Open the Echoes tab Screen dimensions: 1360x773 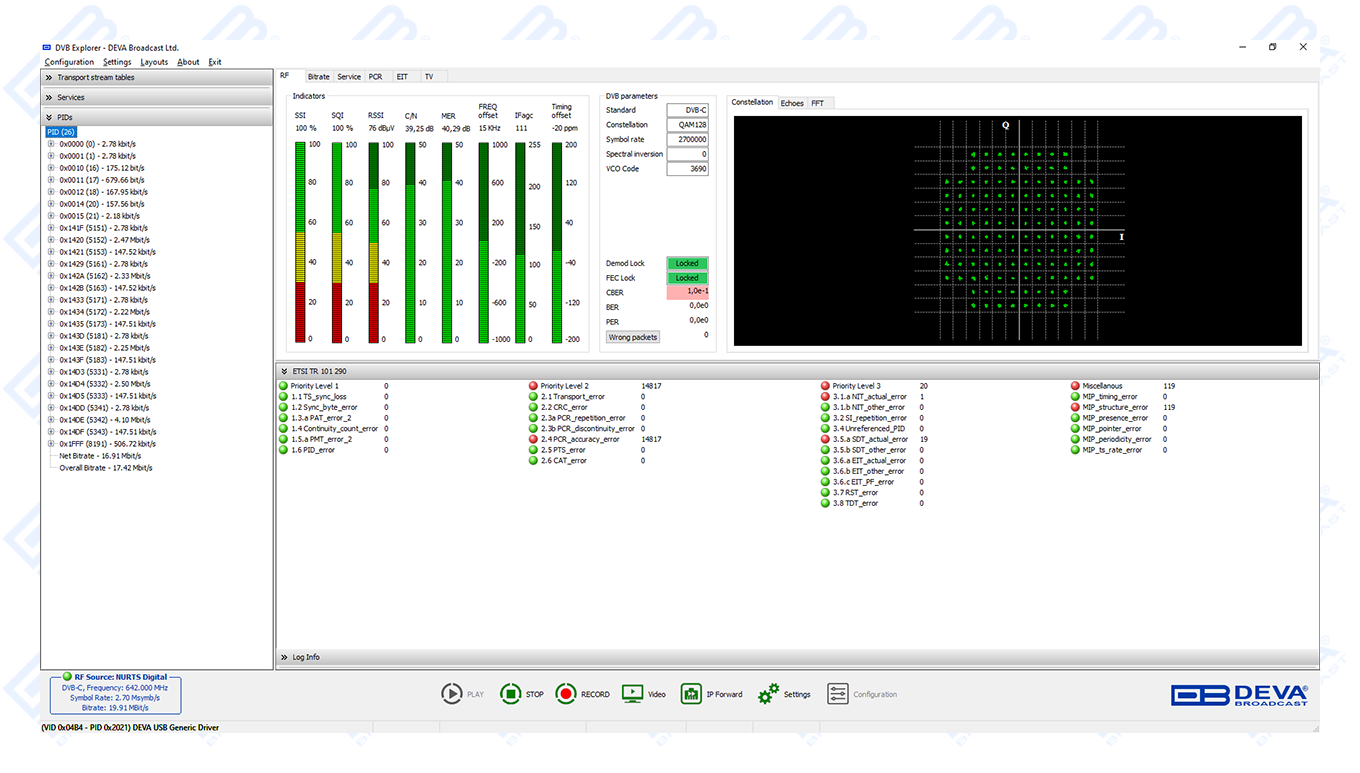coord(792,103)
